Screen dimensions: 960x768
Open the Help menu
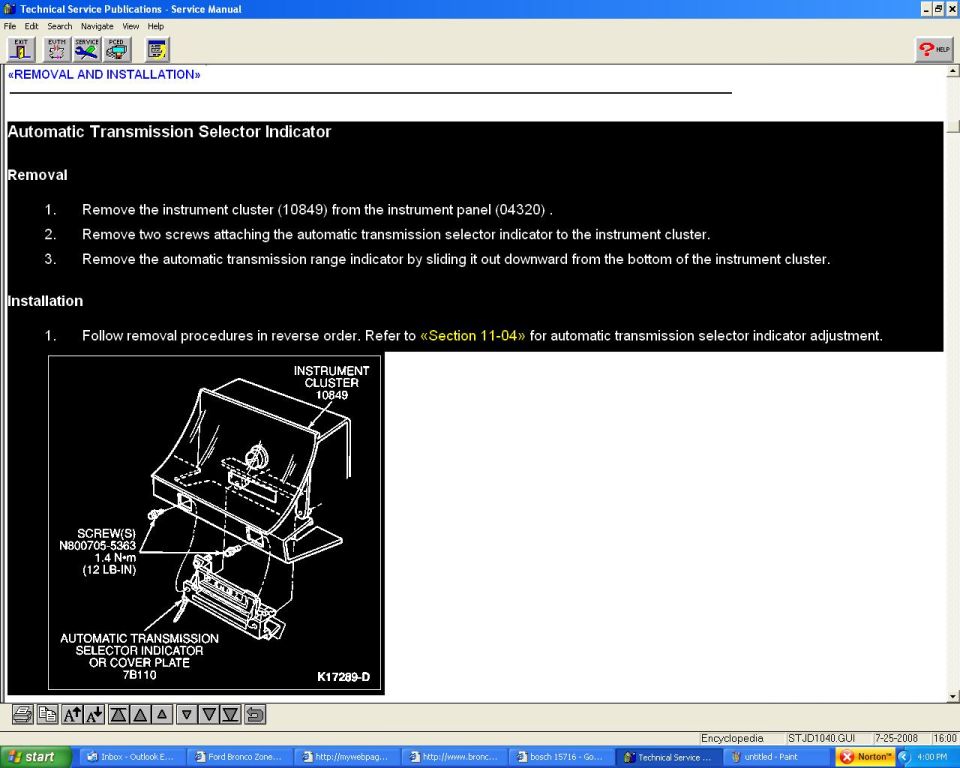click(156, 26)
